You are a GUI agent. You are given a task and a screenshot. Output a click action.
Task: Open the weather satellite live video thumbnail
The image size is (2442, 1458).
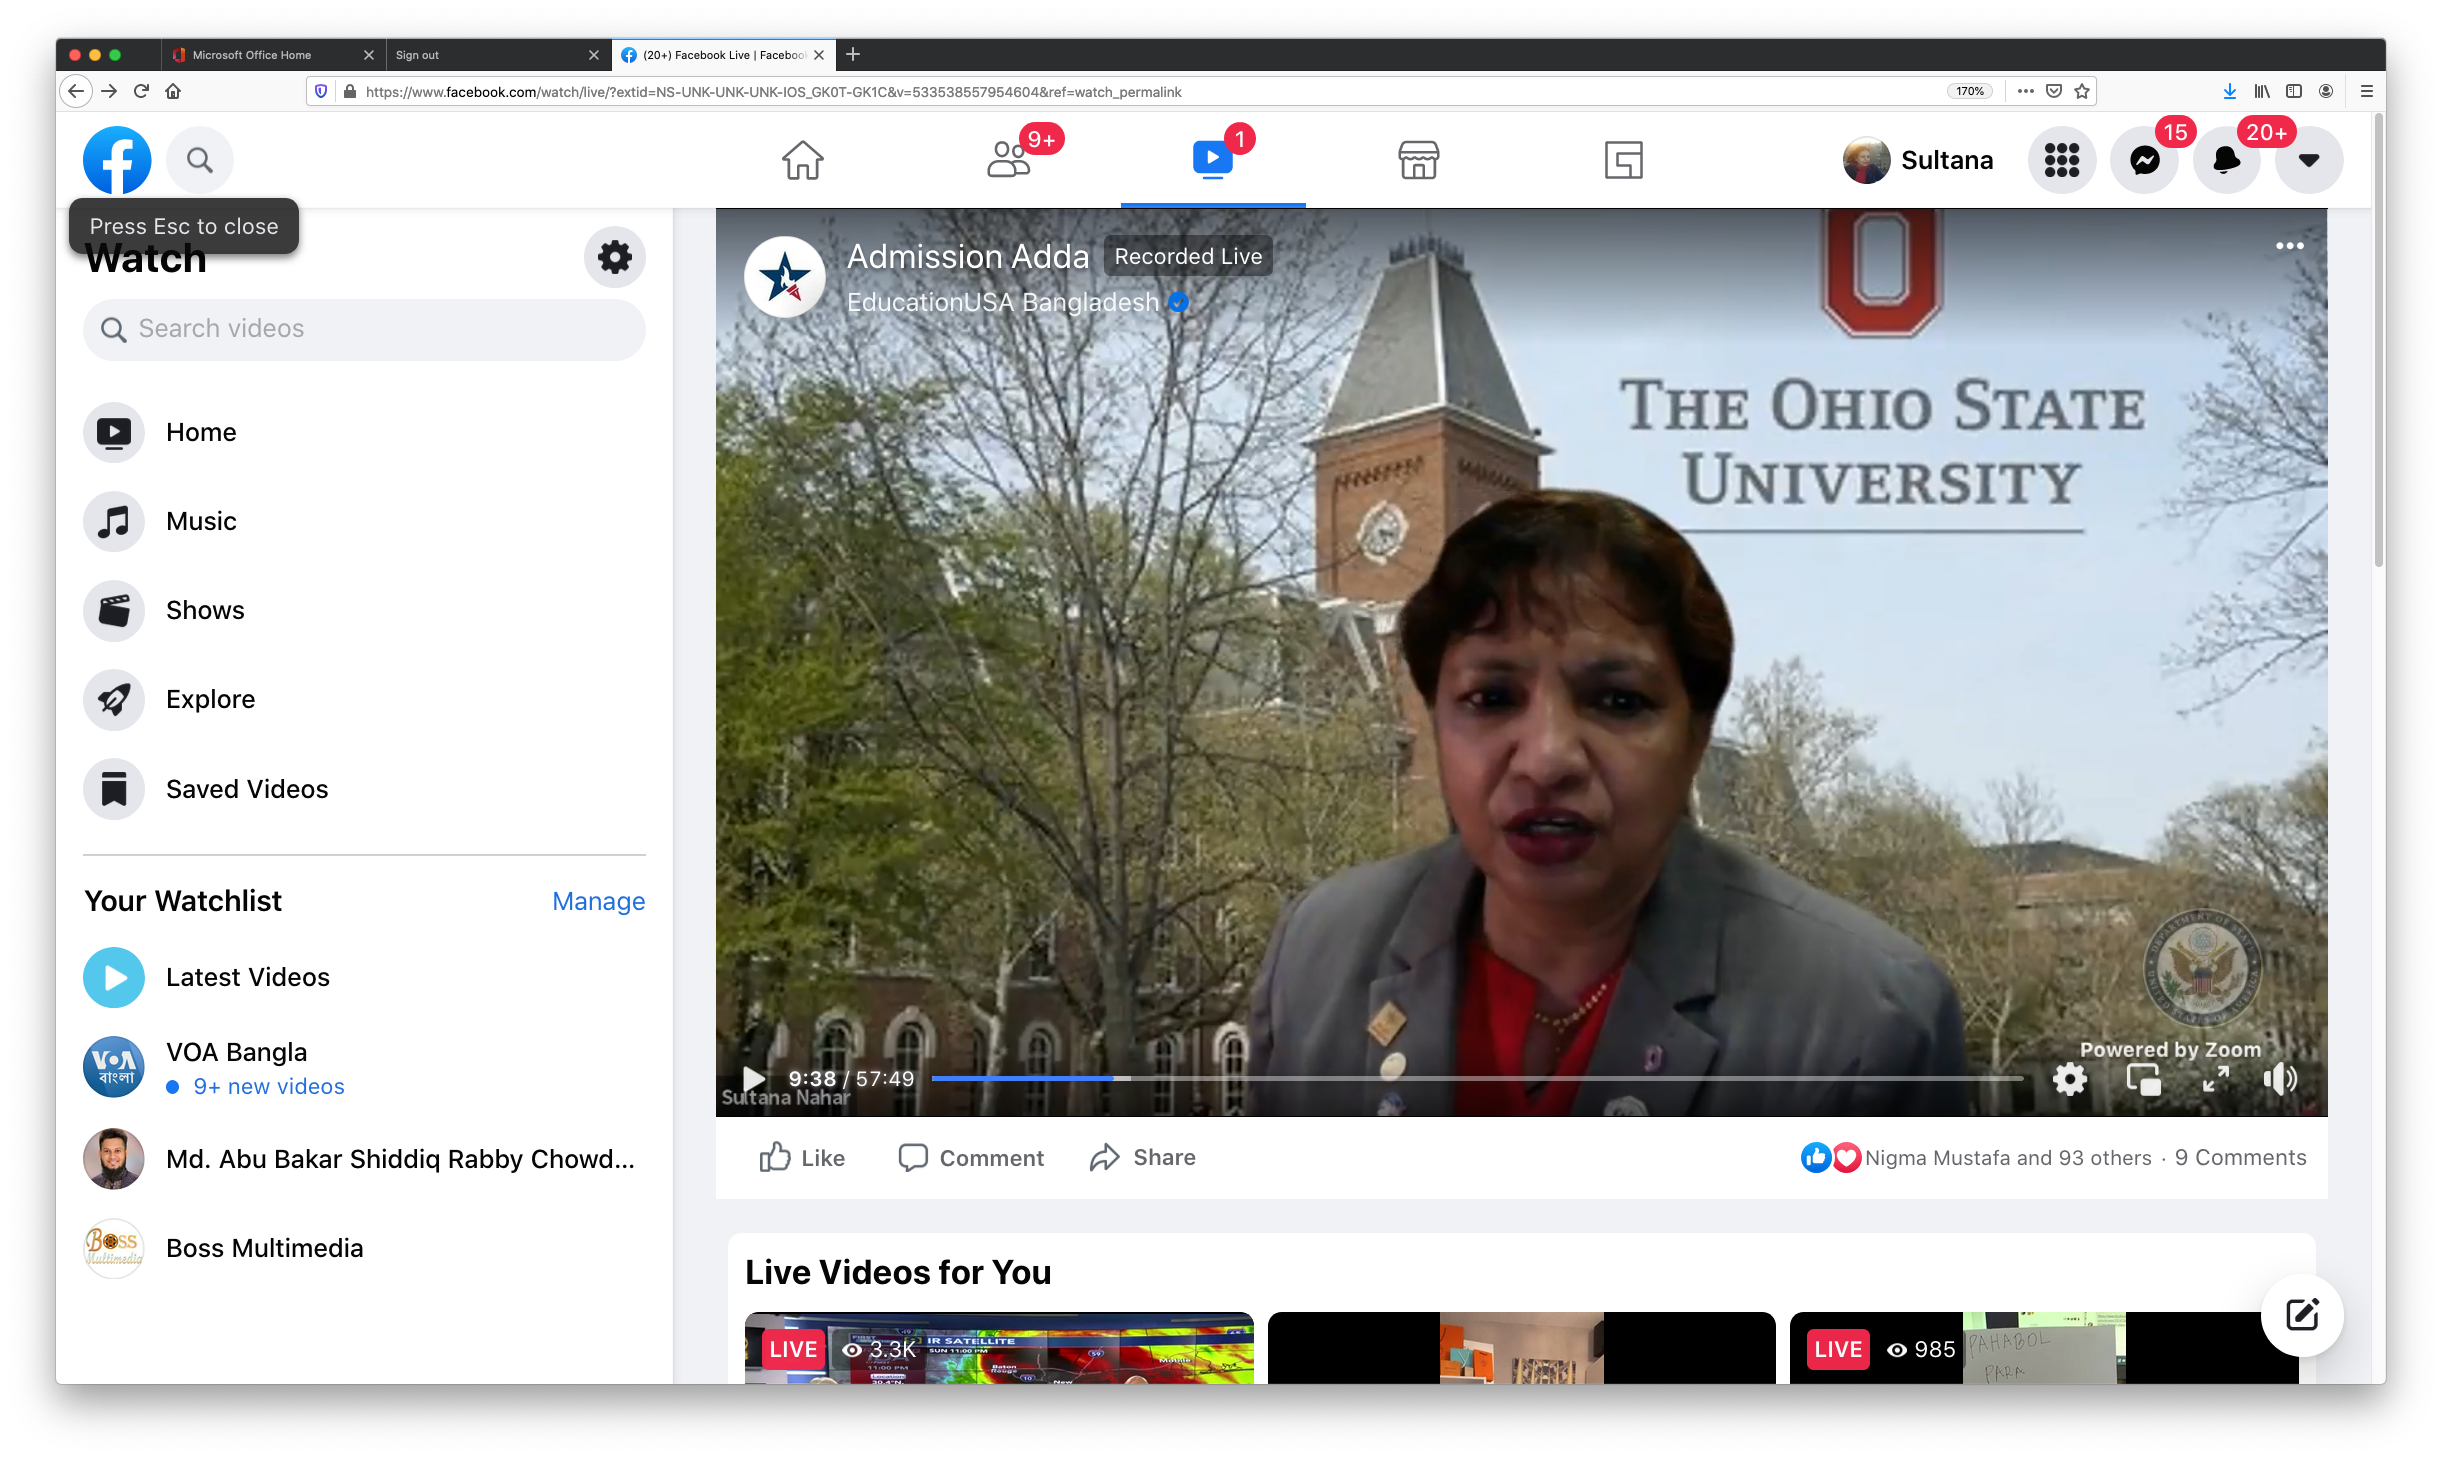tap(999, 1348)
